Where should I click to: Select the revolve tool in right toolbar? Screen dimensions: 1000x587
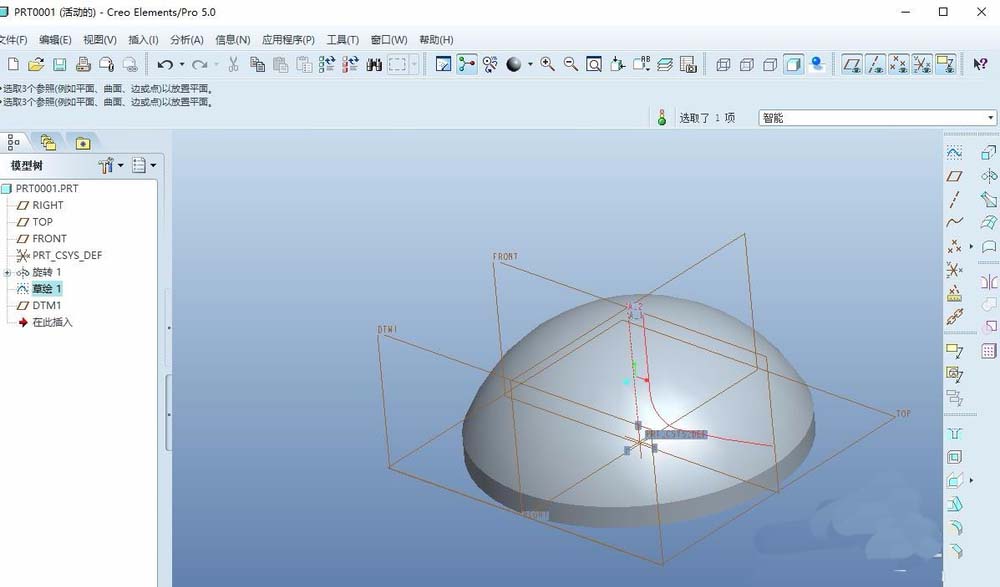989,175
